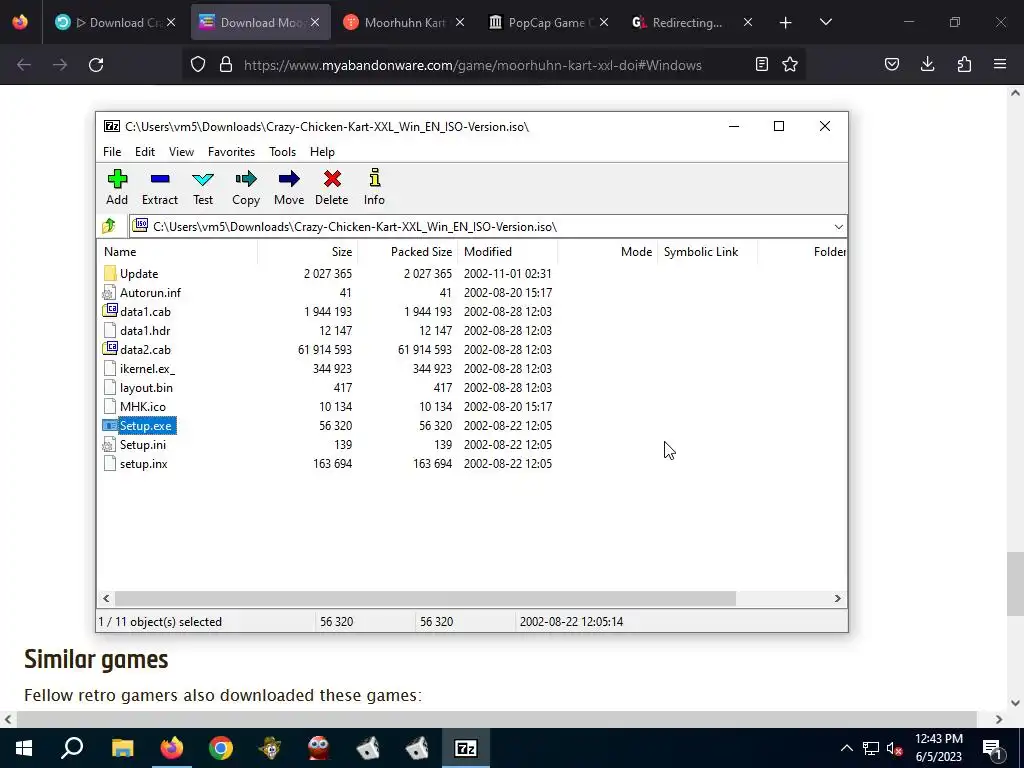Click the Mode column header

coord(607,252)
